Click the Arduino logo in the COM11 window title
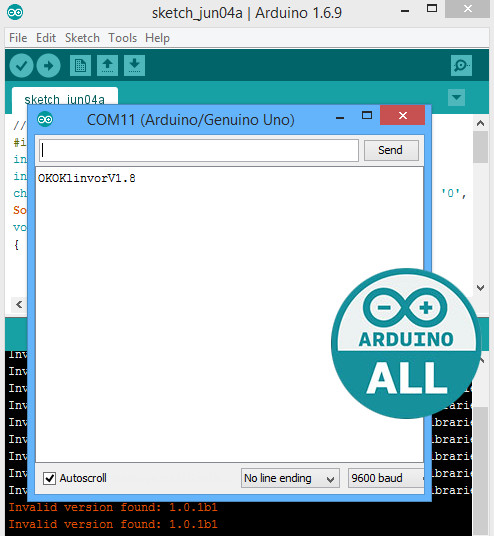 pos(45,119)
